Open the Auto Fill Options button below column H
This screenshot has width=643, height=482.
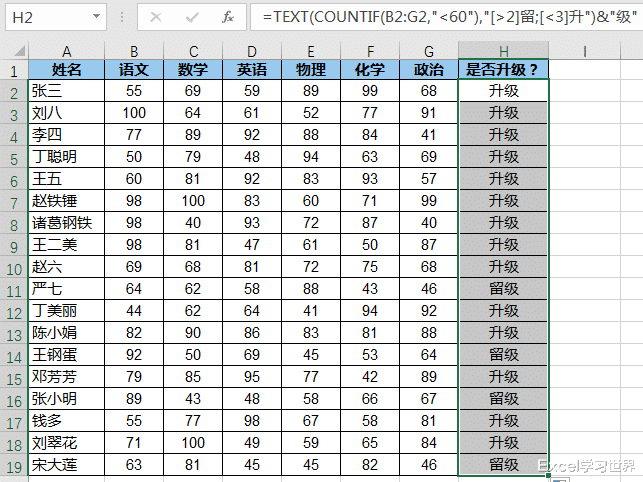560,479
